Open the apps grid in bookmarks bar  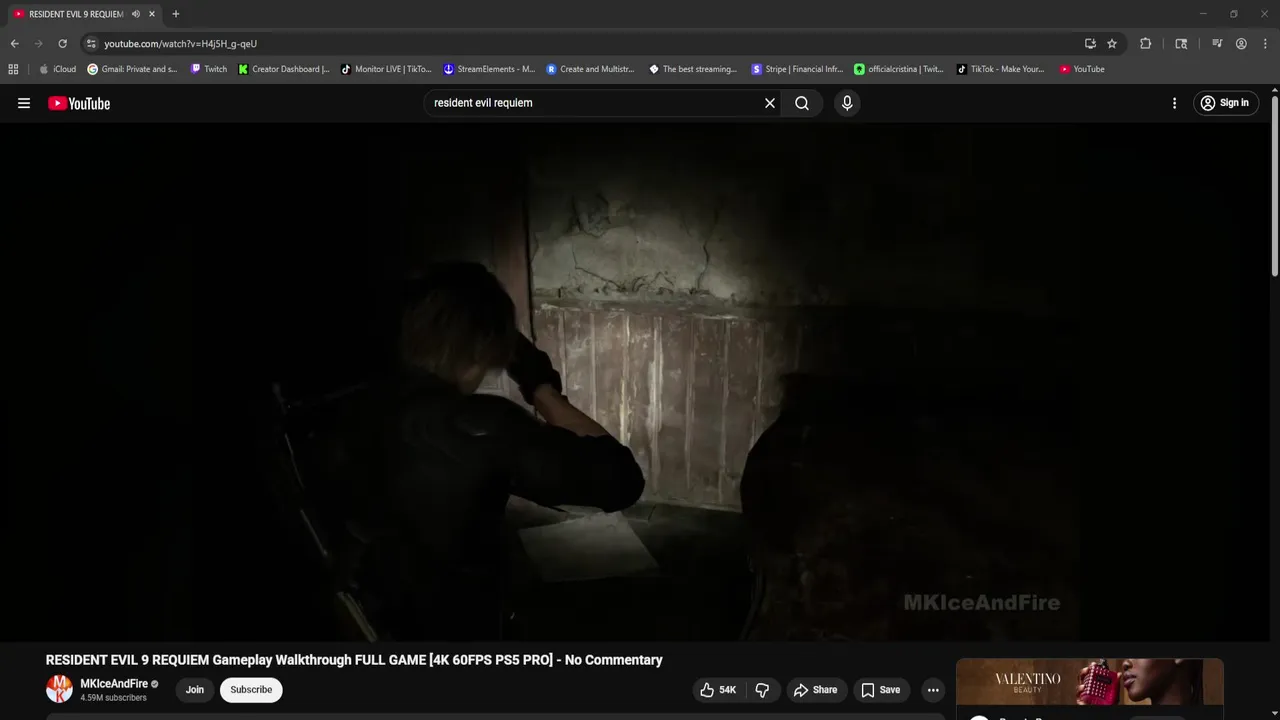click(x=13, y=69)
